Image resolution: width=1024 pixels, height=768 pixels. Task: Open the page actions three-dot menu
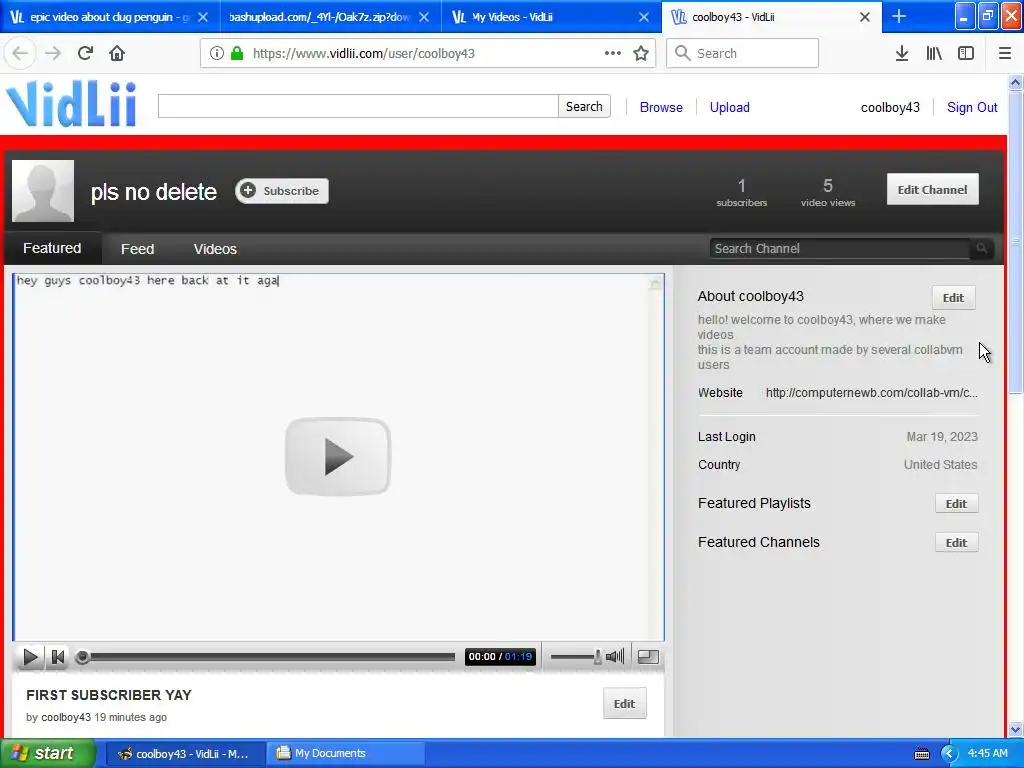coord(613,53)
